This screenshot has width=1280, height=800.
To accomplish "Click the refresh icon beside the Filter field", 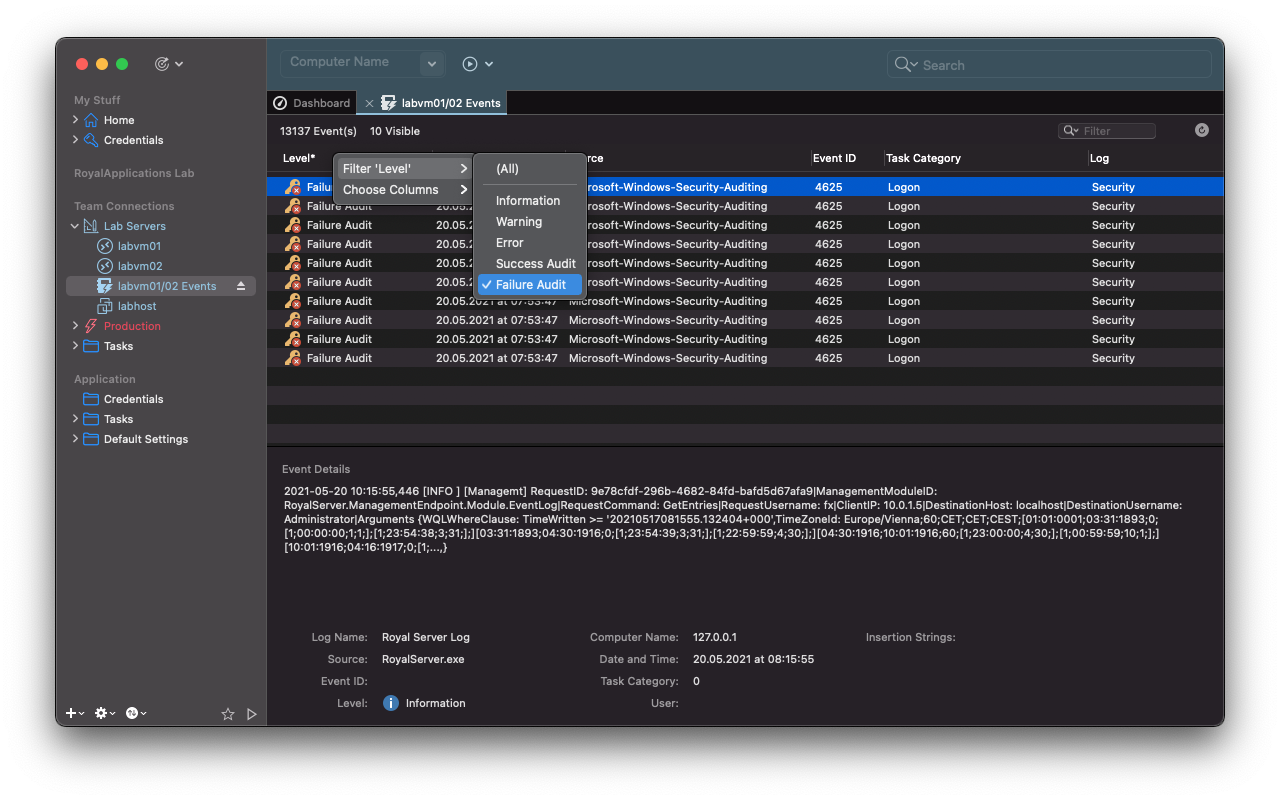I will 1202,131.
